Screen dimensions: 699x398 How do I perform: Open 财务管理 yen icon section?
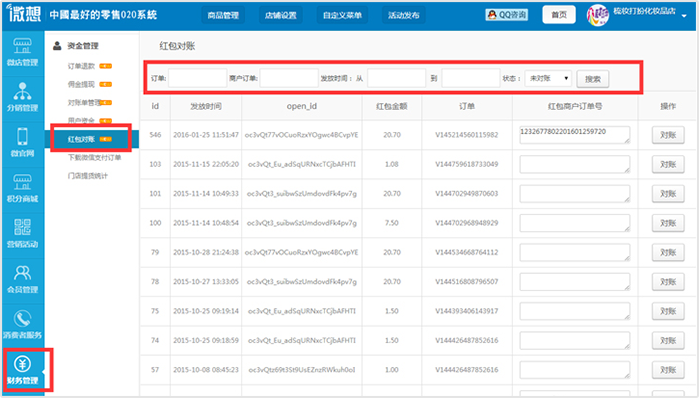(22, 370)
